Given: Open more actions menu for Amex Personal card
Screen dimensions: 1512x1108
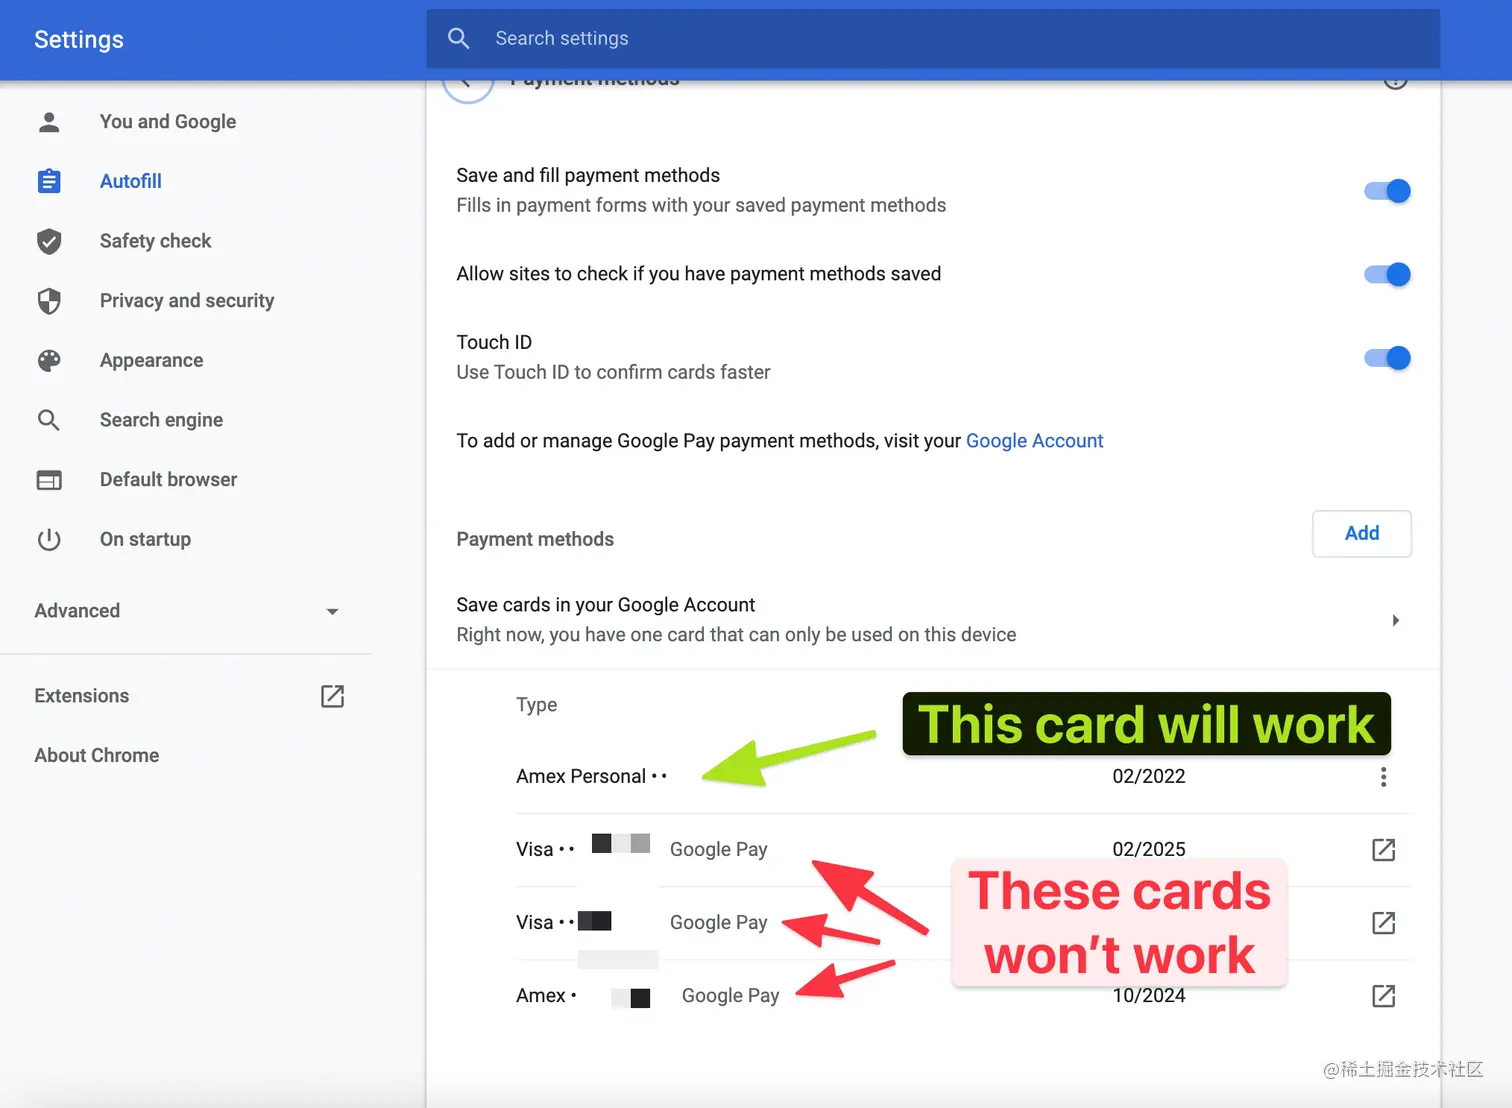Looking at the screenshot, I should (1383, 777).
